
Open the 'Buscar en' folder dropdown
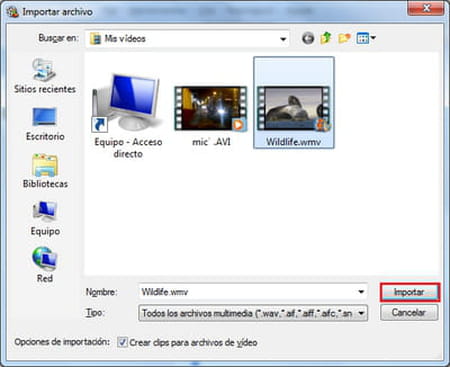pyautogui.click(x=187, y=39)
